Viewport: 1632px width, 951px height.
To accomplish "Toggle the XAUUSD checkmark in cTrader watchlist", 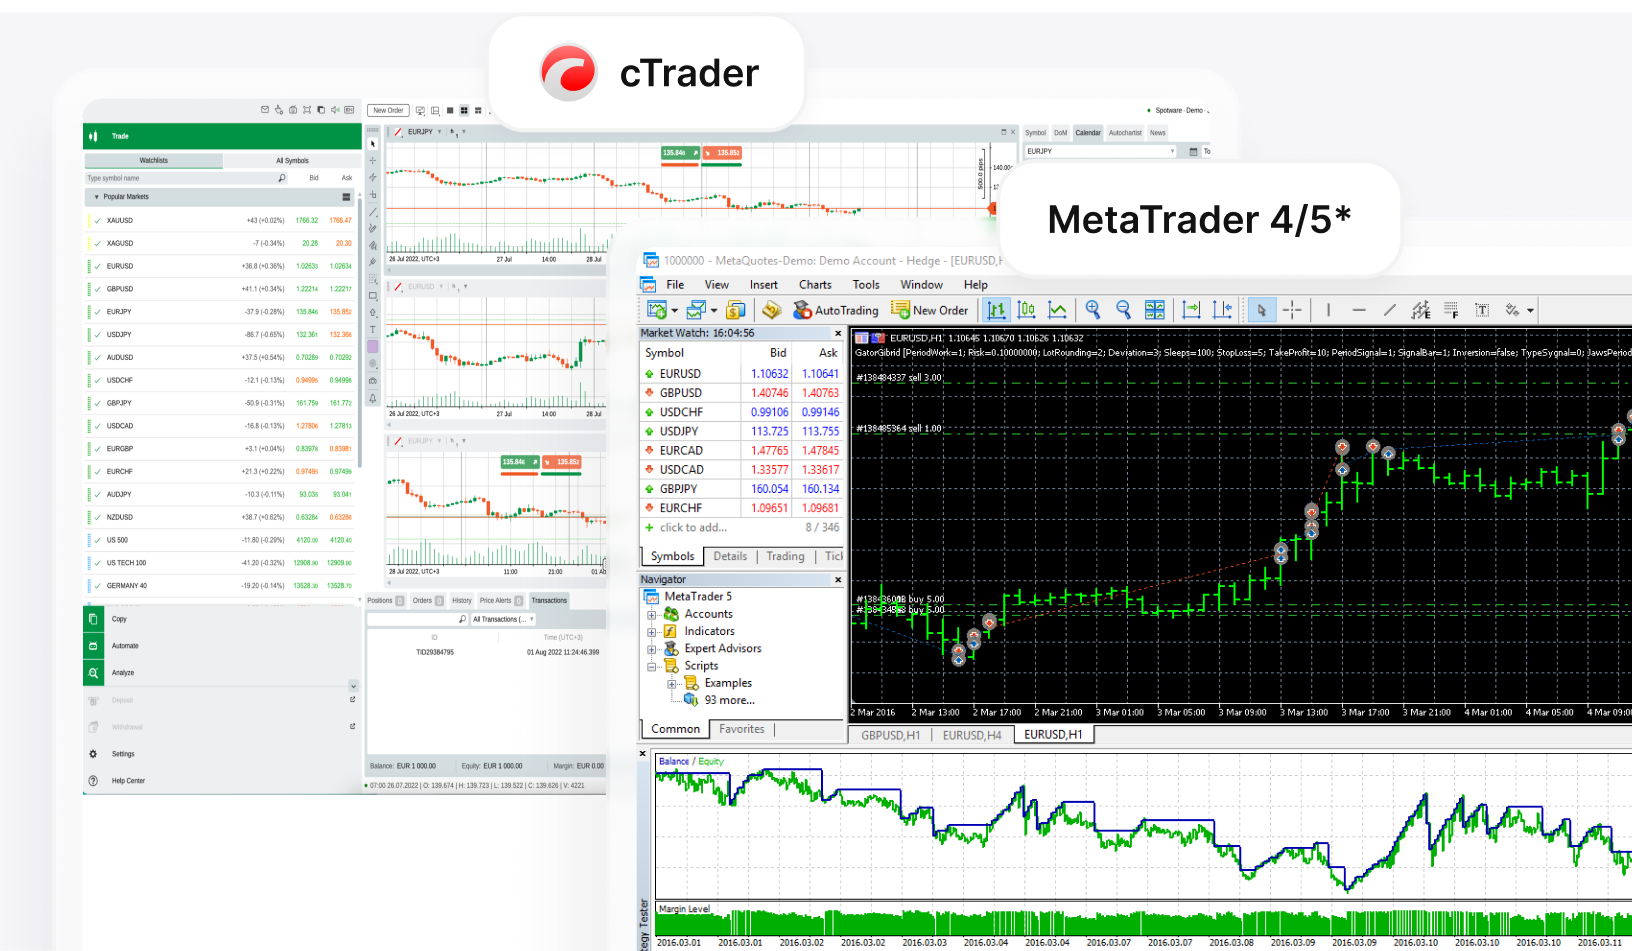I will tap(97, 221).
